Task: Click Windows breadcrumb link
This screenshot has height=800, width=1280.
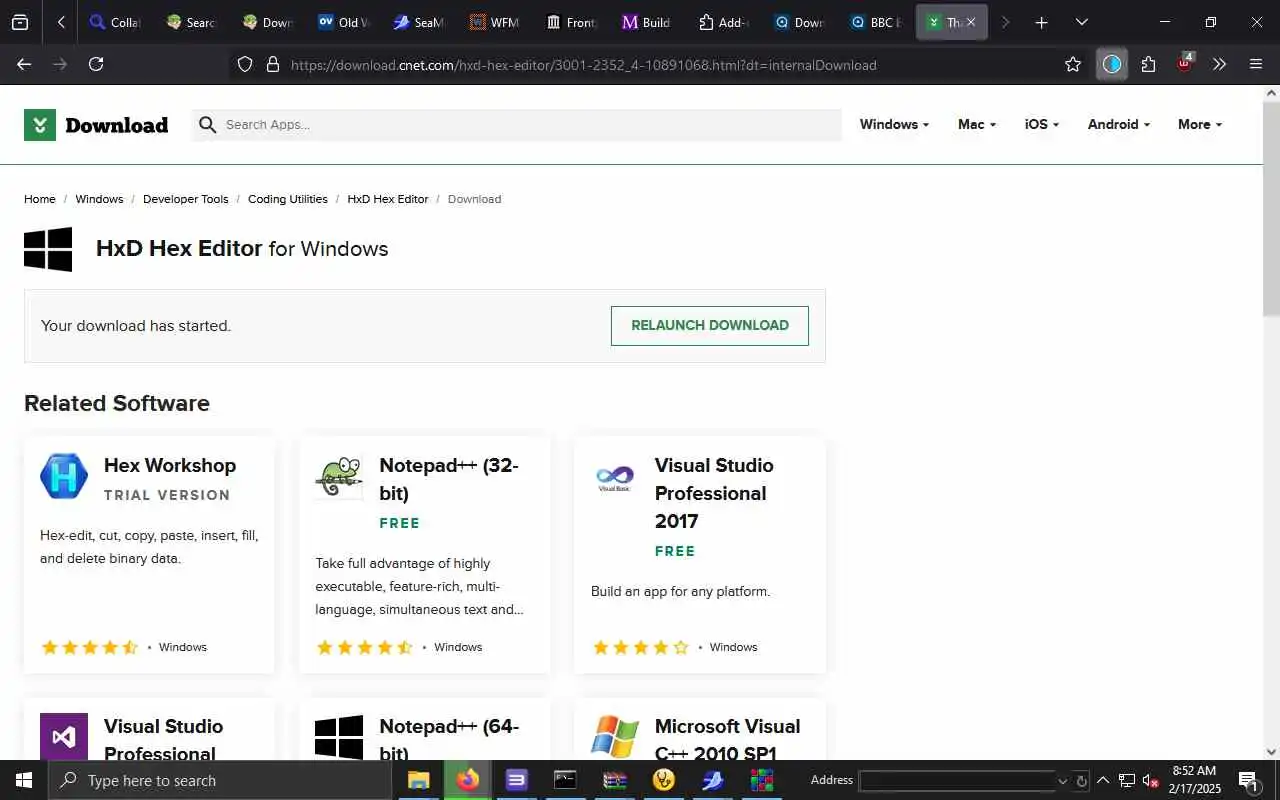Action: coord(99,199)
